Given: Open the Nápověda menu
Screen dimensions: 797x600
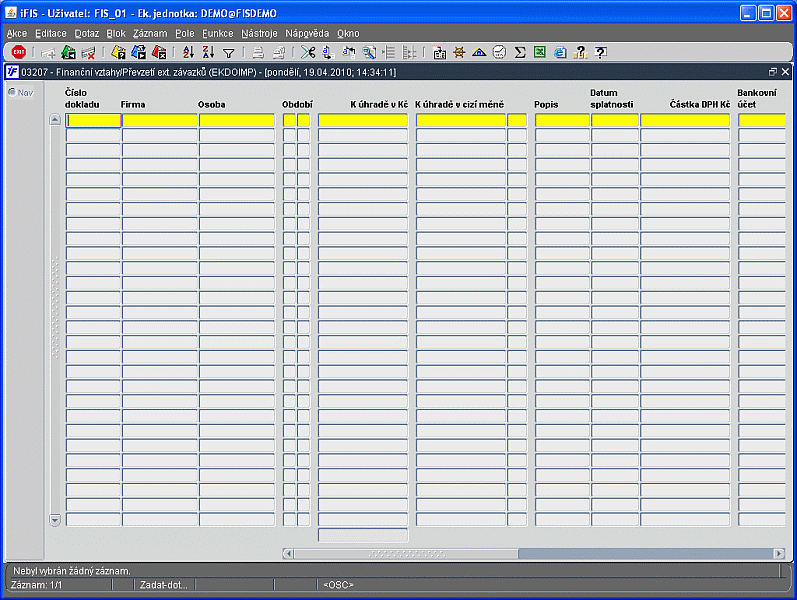Looking at the screenshot, I should click(307, 34).
